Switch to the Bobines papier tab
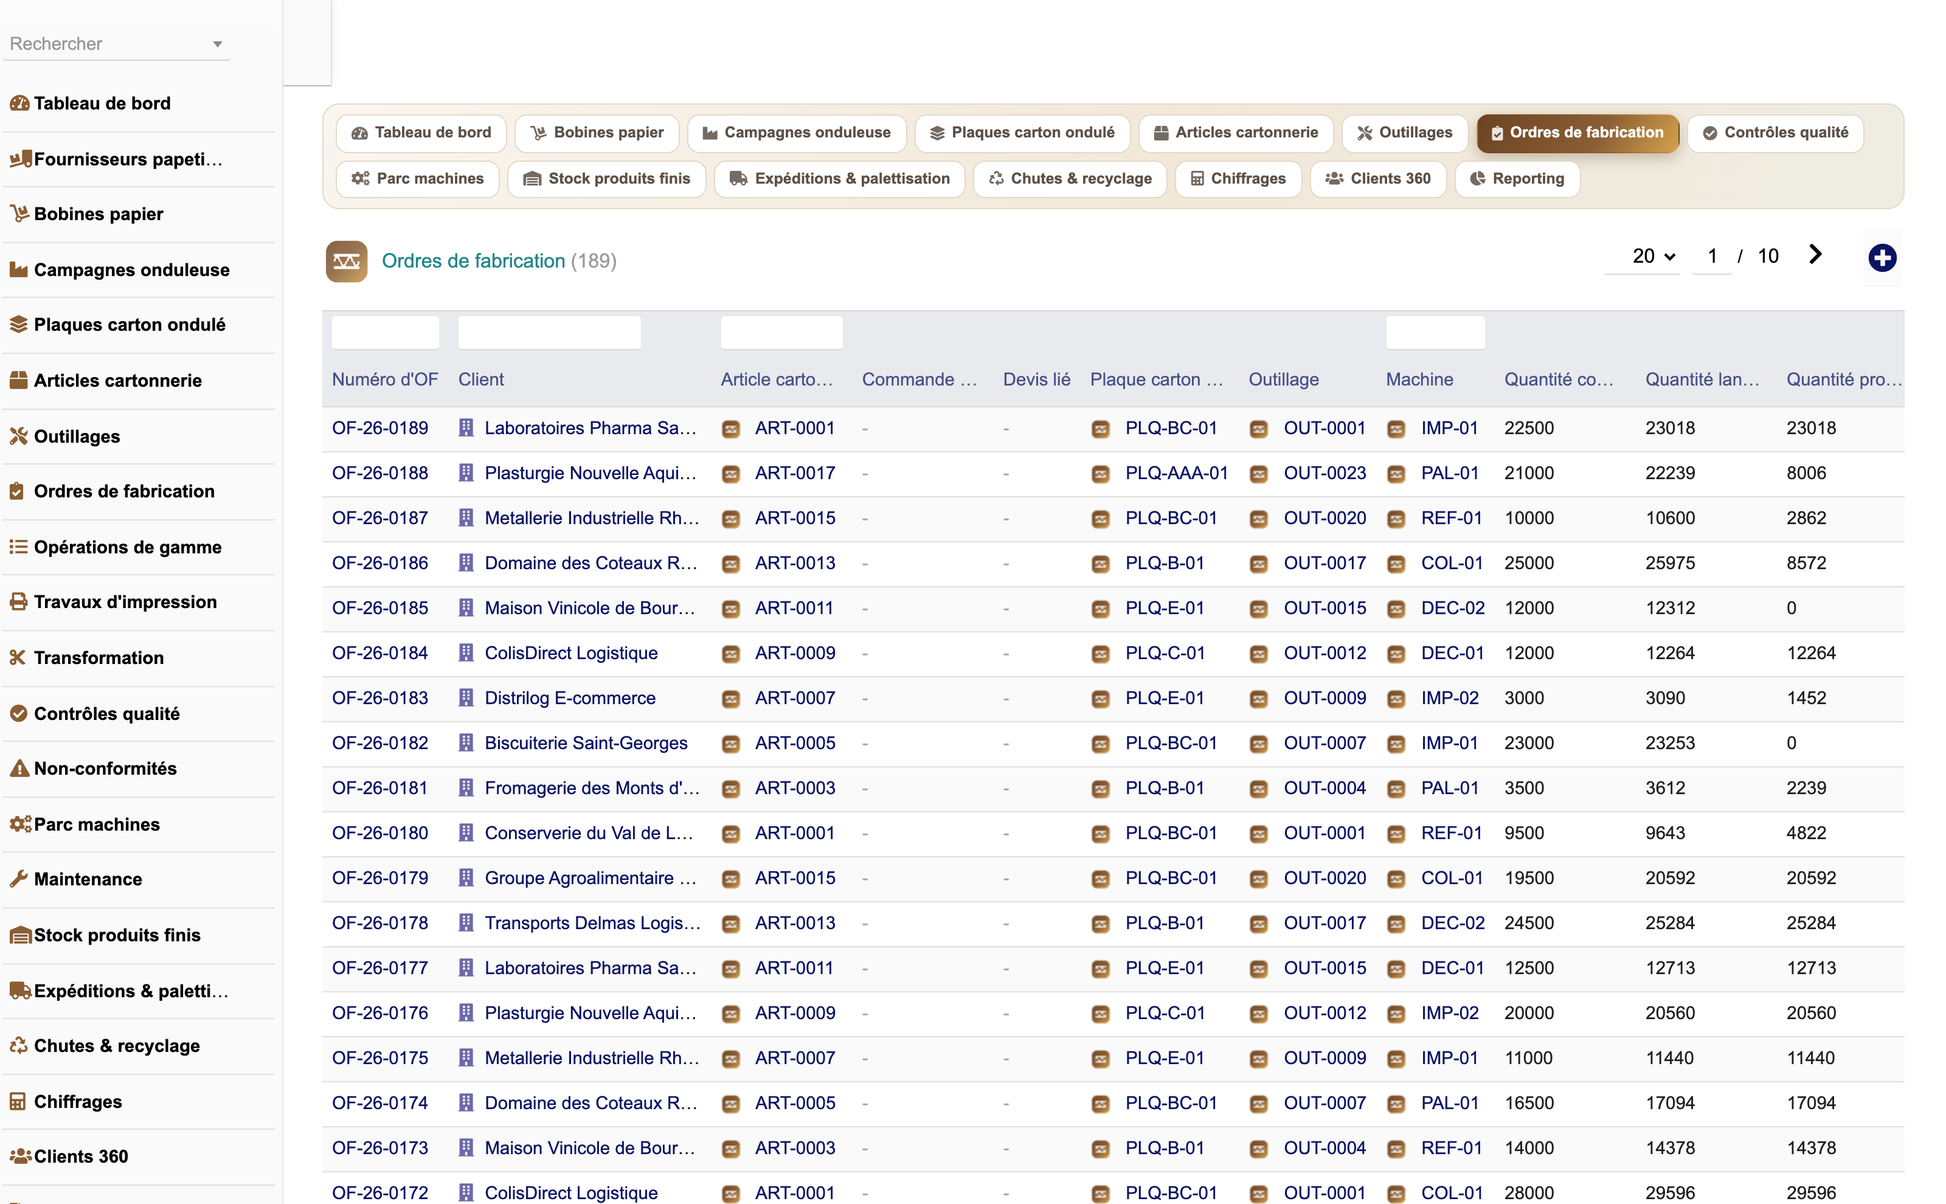1946x1204 pixels. (597, 133)
